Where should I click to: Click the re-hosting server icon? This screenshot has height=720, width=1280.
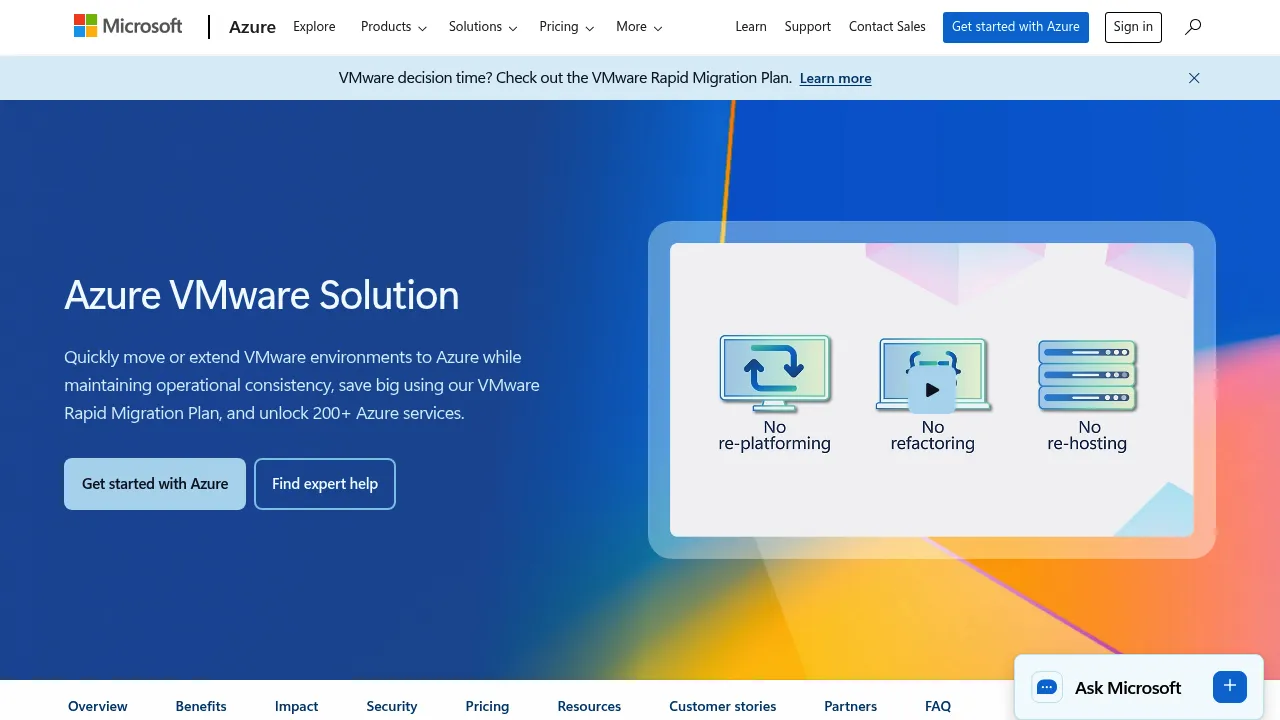click(x=1088, y=375)
